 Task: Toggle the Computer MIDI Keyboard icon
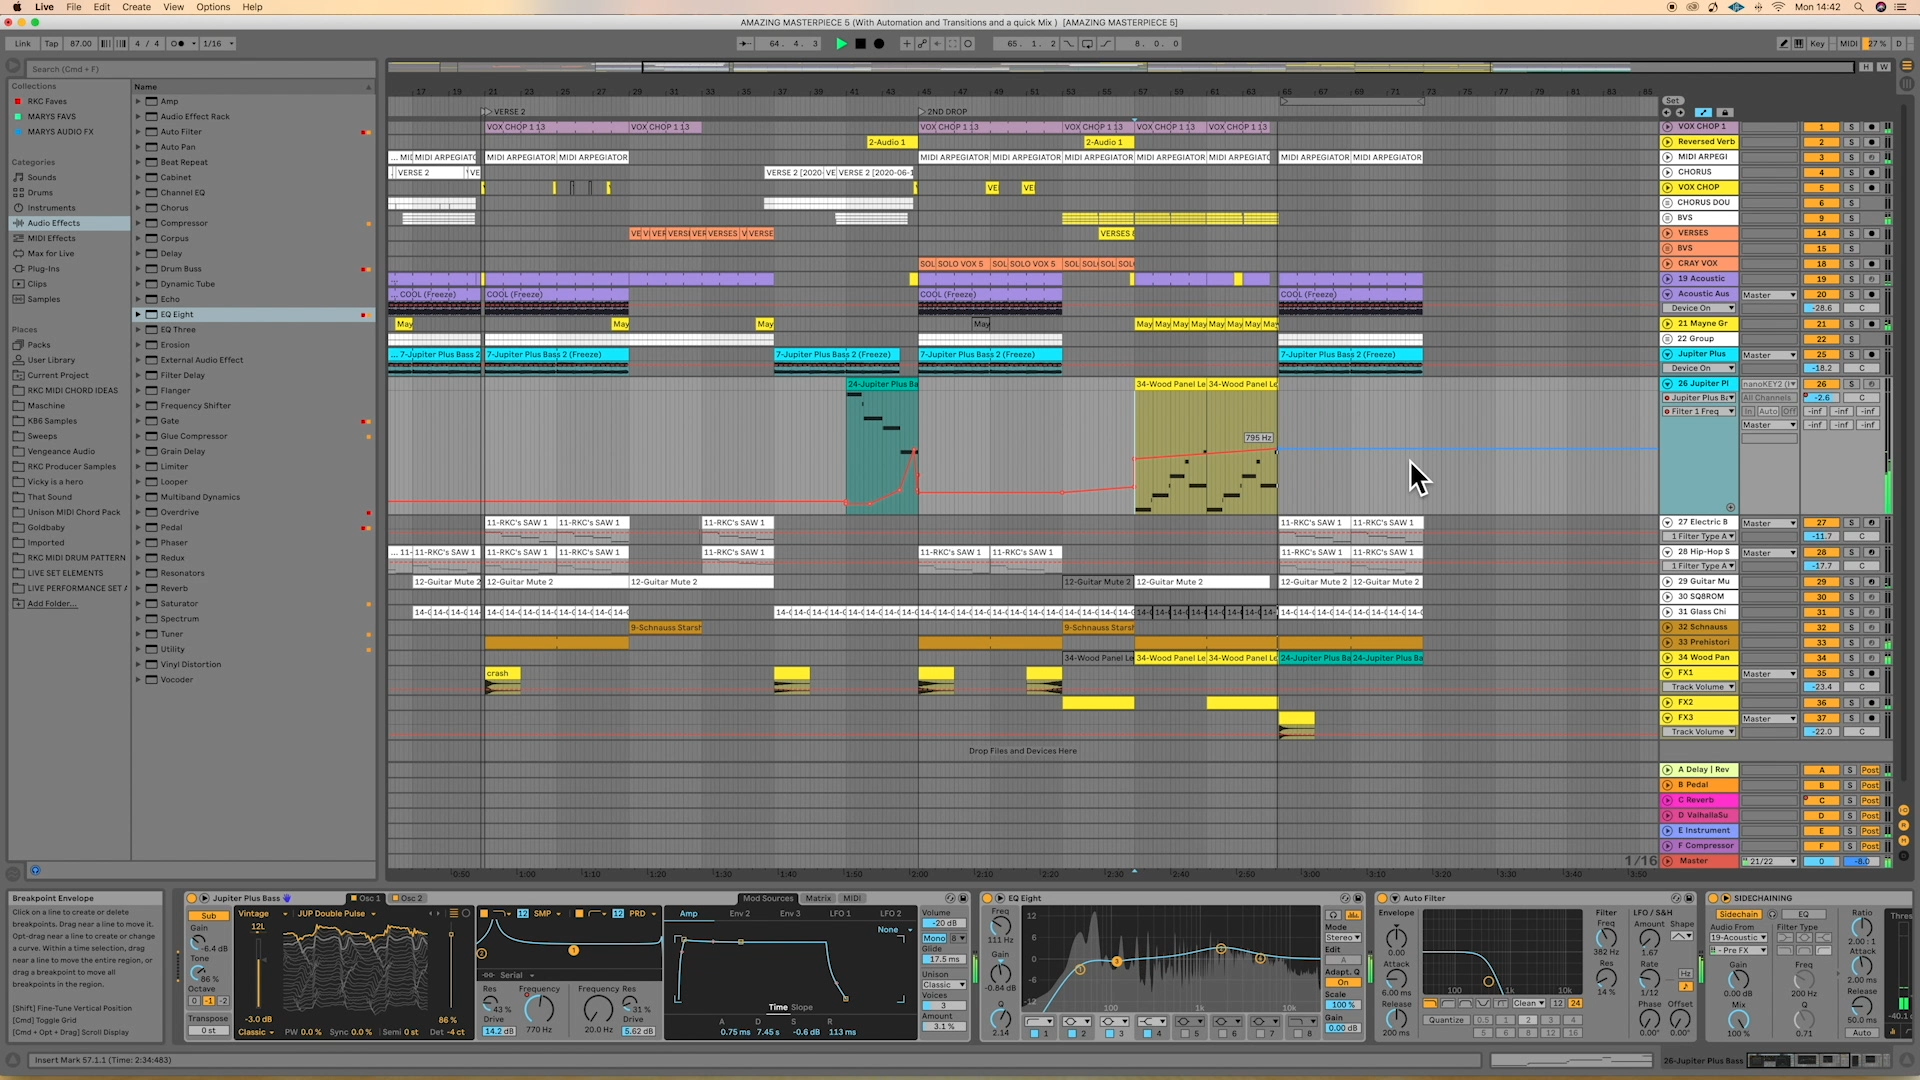coord(1799,44)
